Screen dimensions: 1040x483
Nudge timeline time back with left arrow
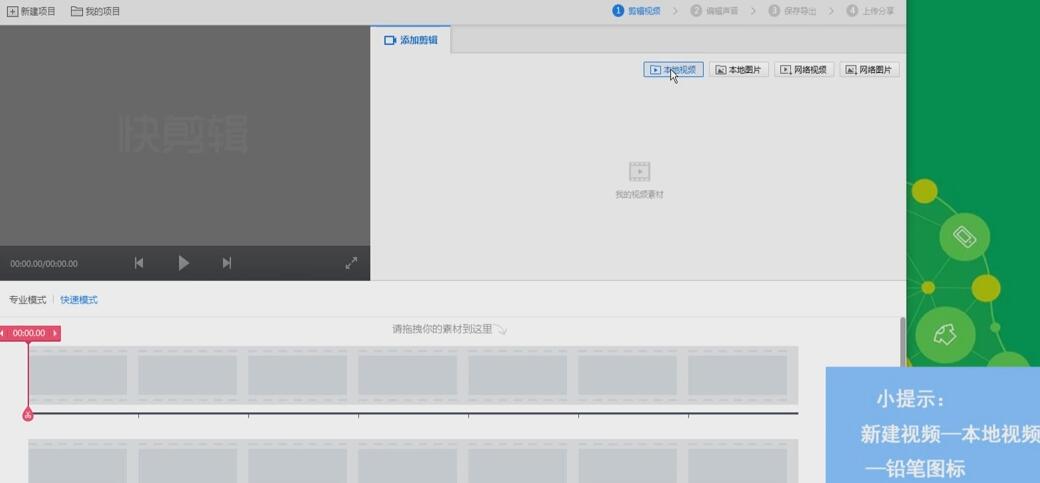pos(3,333)
